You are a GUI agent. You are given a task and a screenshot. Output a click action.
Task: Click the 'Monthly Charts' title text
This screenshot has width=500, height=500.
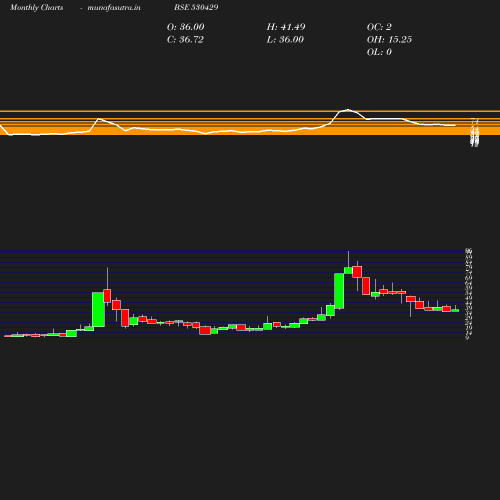tap(37, 8)
